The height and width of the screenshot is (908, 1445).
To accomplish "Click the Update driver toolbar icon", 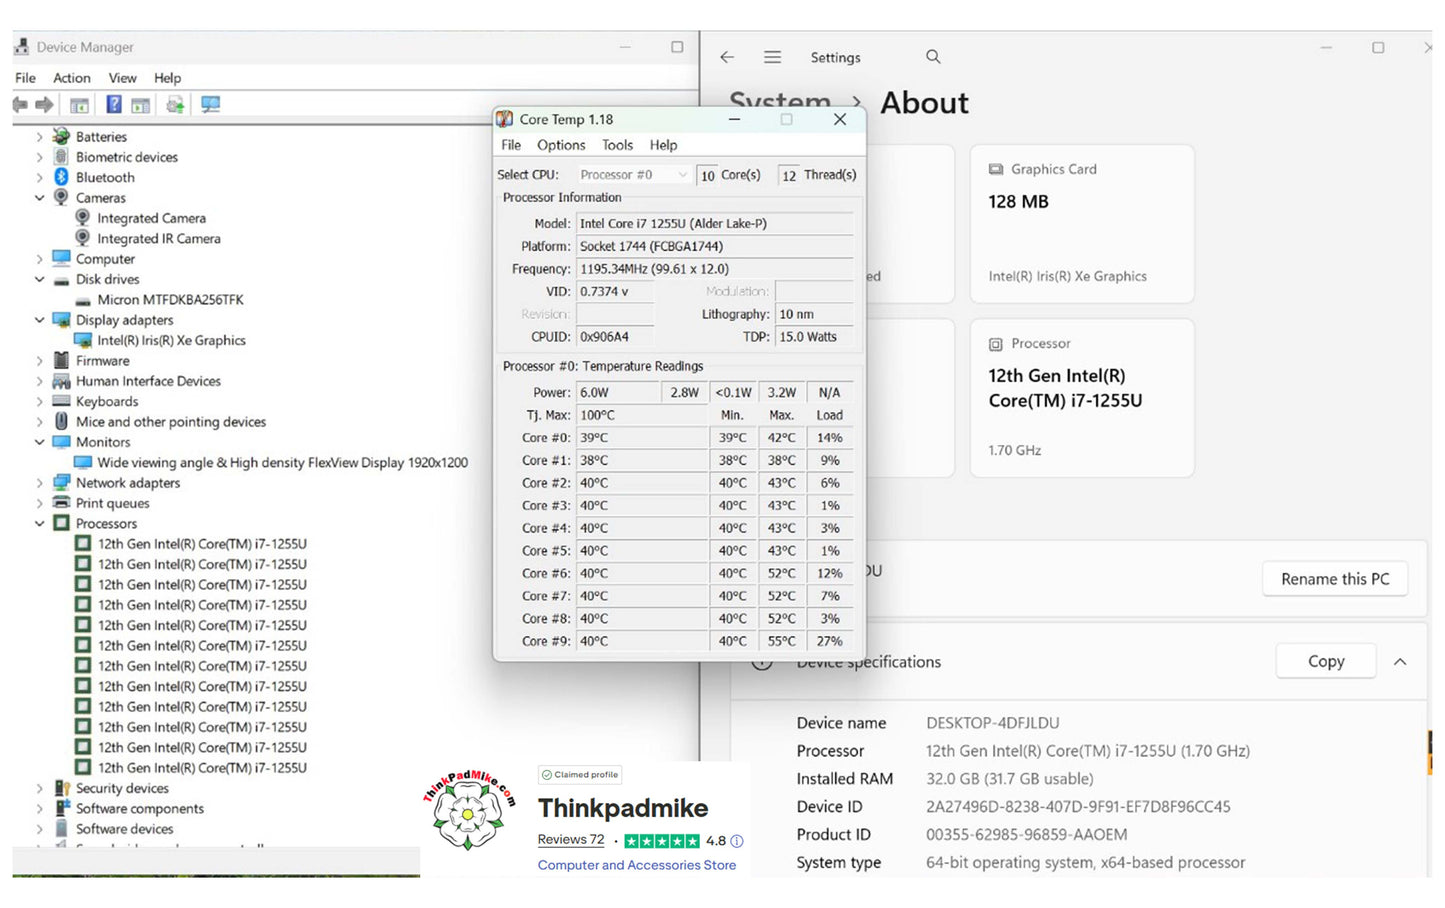I will point(175,105).
